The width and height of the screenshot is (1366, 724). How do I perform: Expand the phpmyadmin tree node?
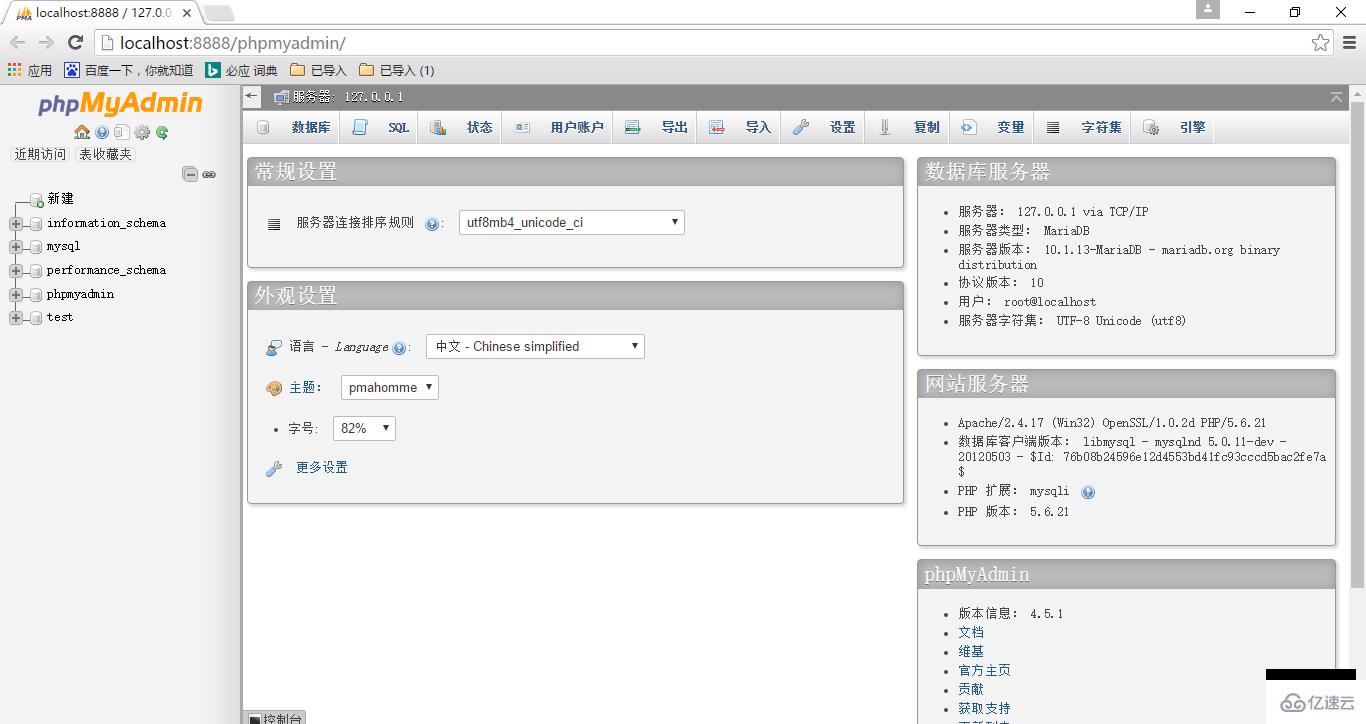[15, 295]
